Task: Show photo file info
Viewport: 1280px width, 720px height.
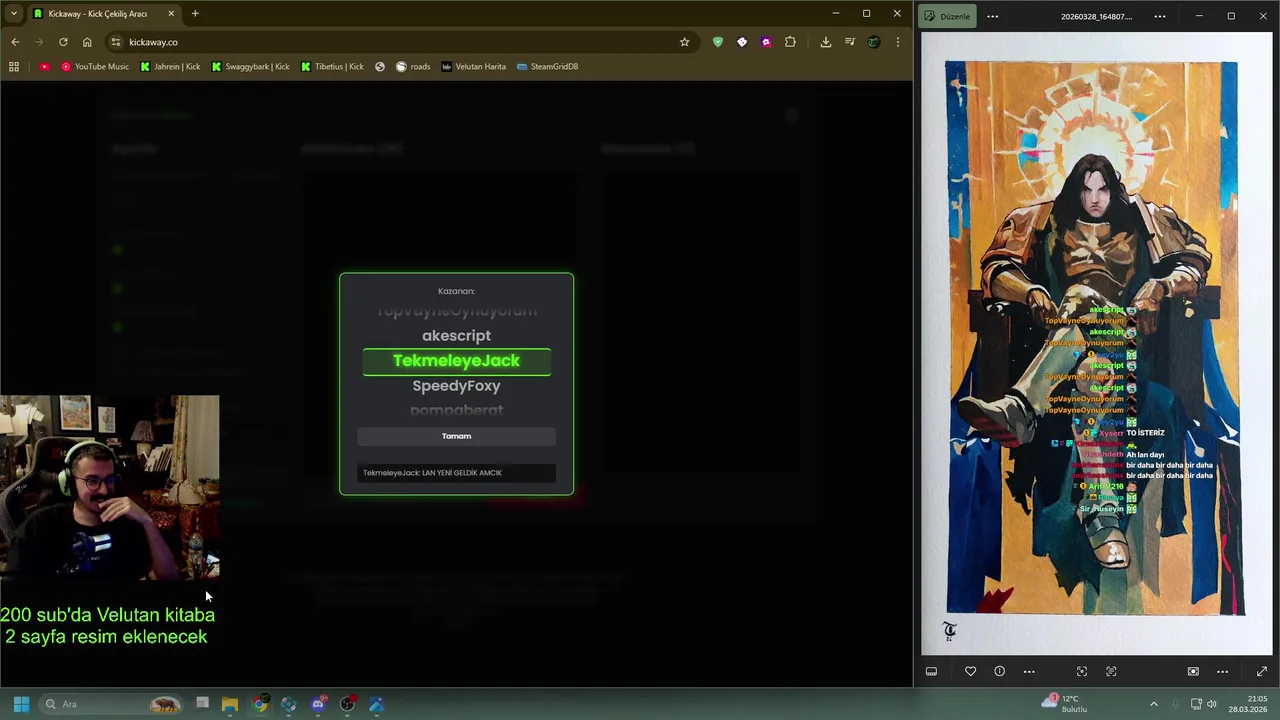Action: pos(999,671)
